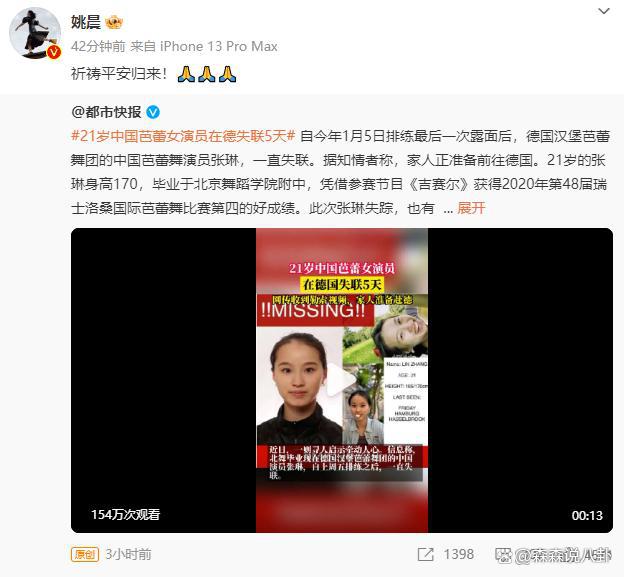Open the iPhone 13 Pro Max source link
The image size is (624, 577).
click(218, 47)
